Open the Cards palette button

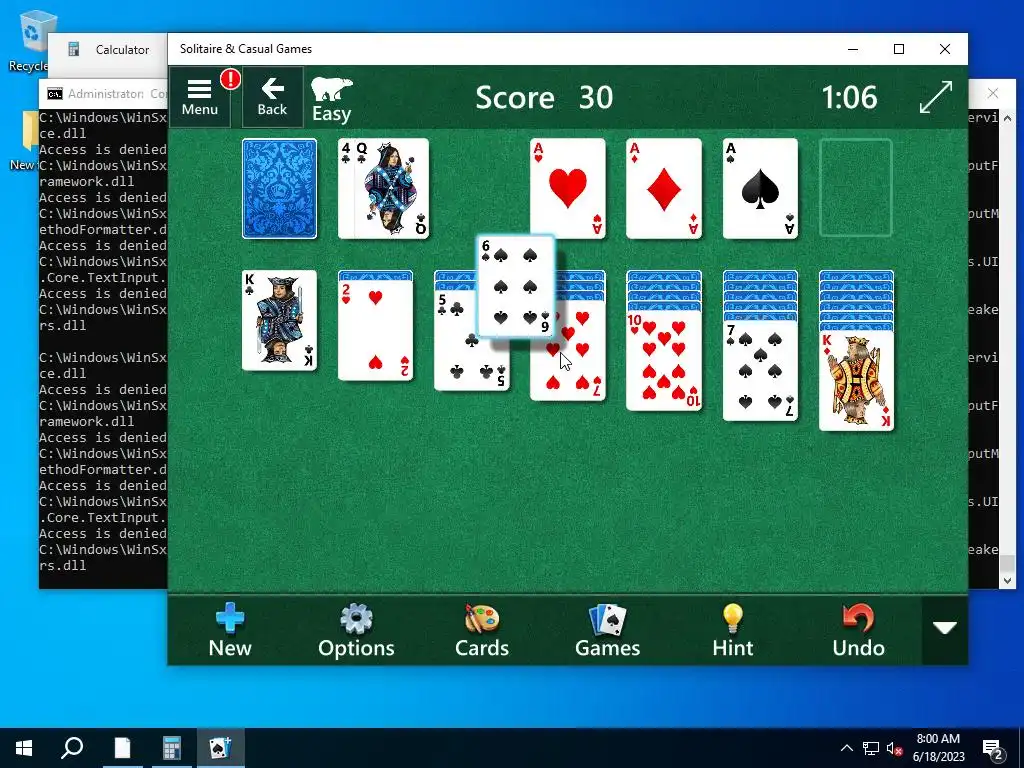(482, 630)
